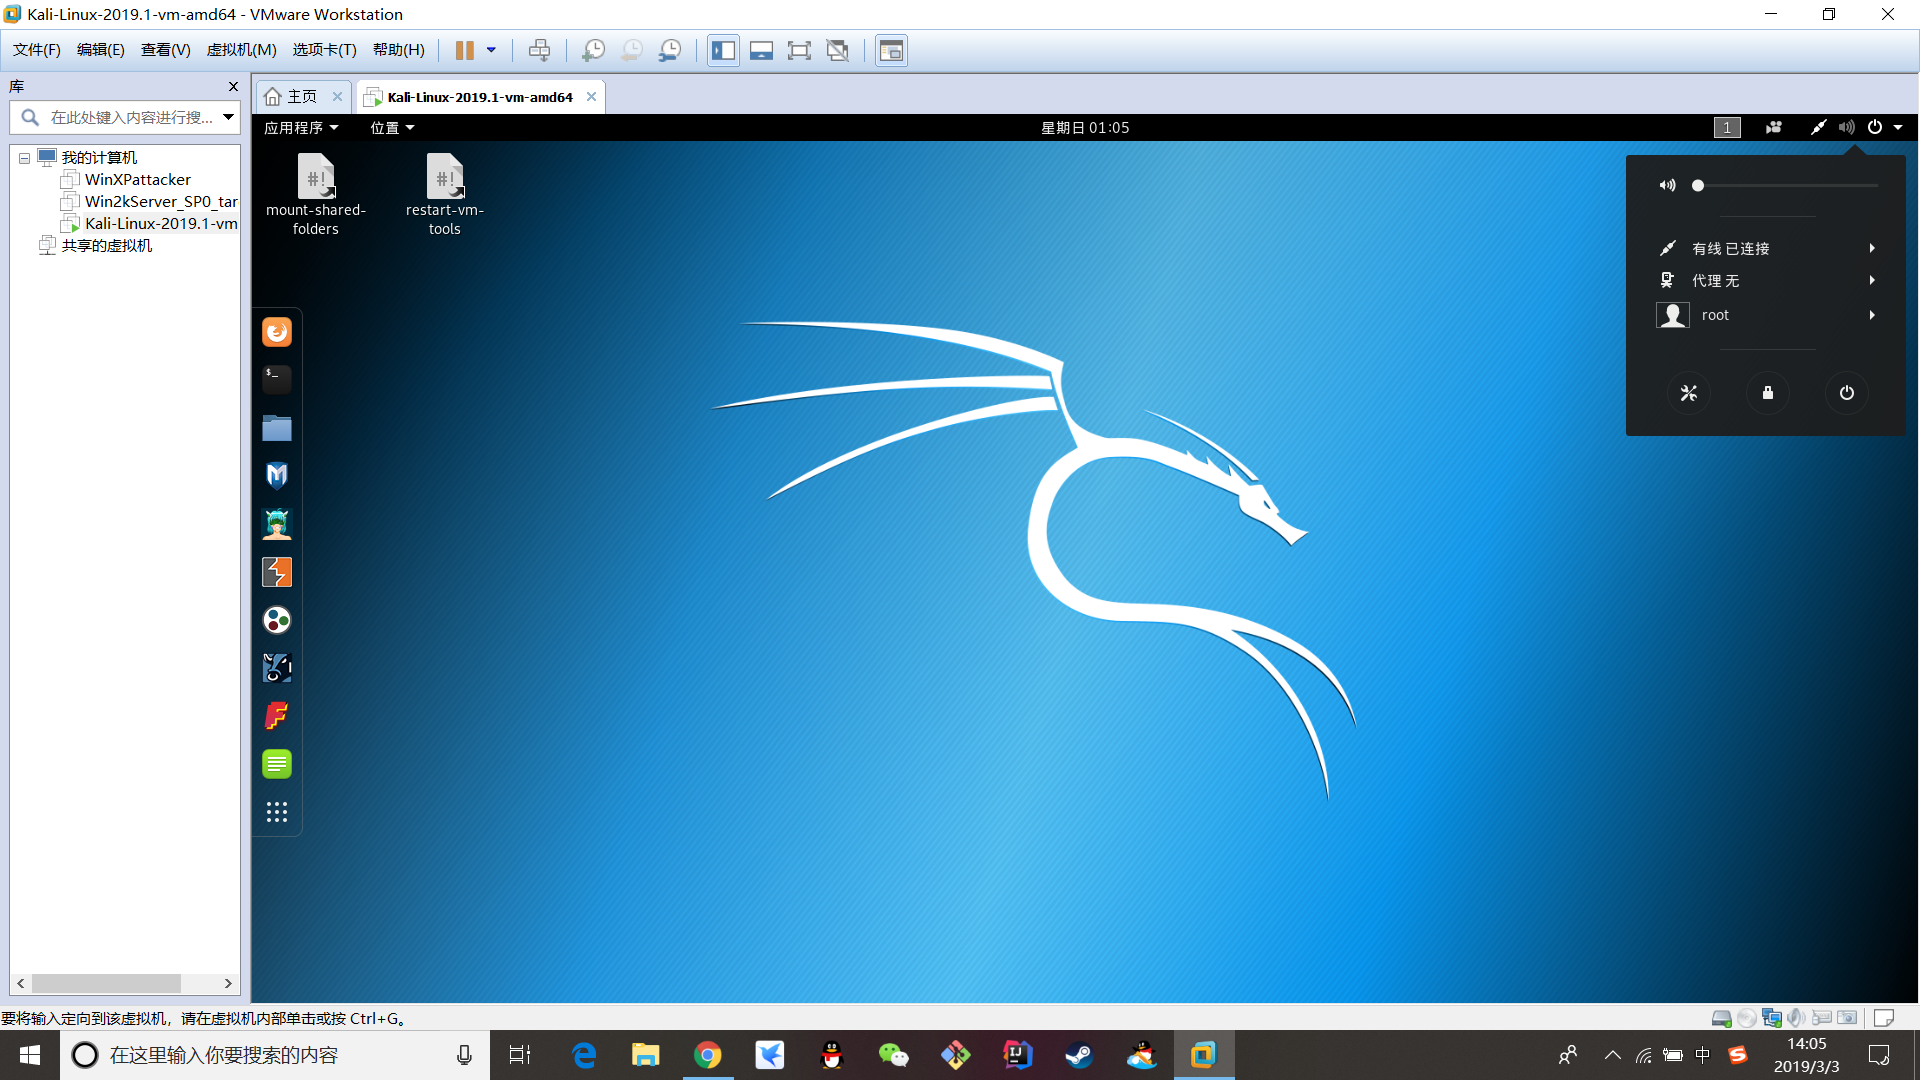Image resolution: width=1920 pixels, height=1080 pixels.
Task: Click the library scroll right arrow
Action: pos(228,984)
